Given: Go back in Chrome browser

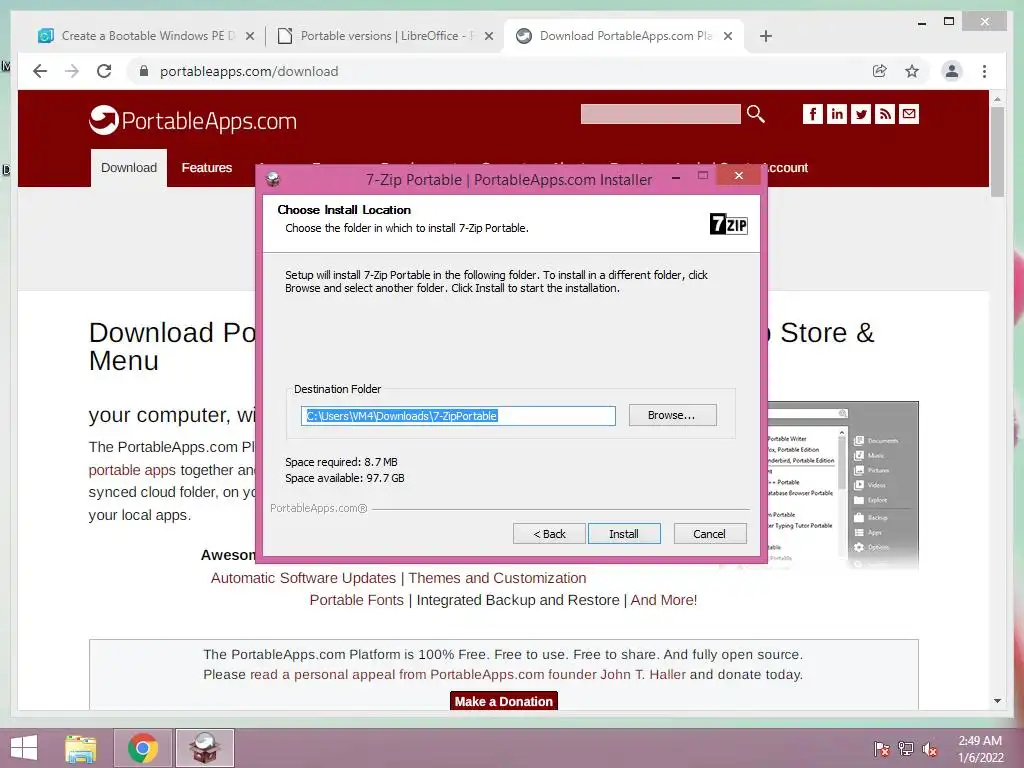Looking at the screenshot, I should pyautogui.click(x=40, y=71).
